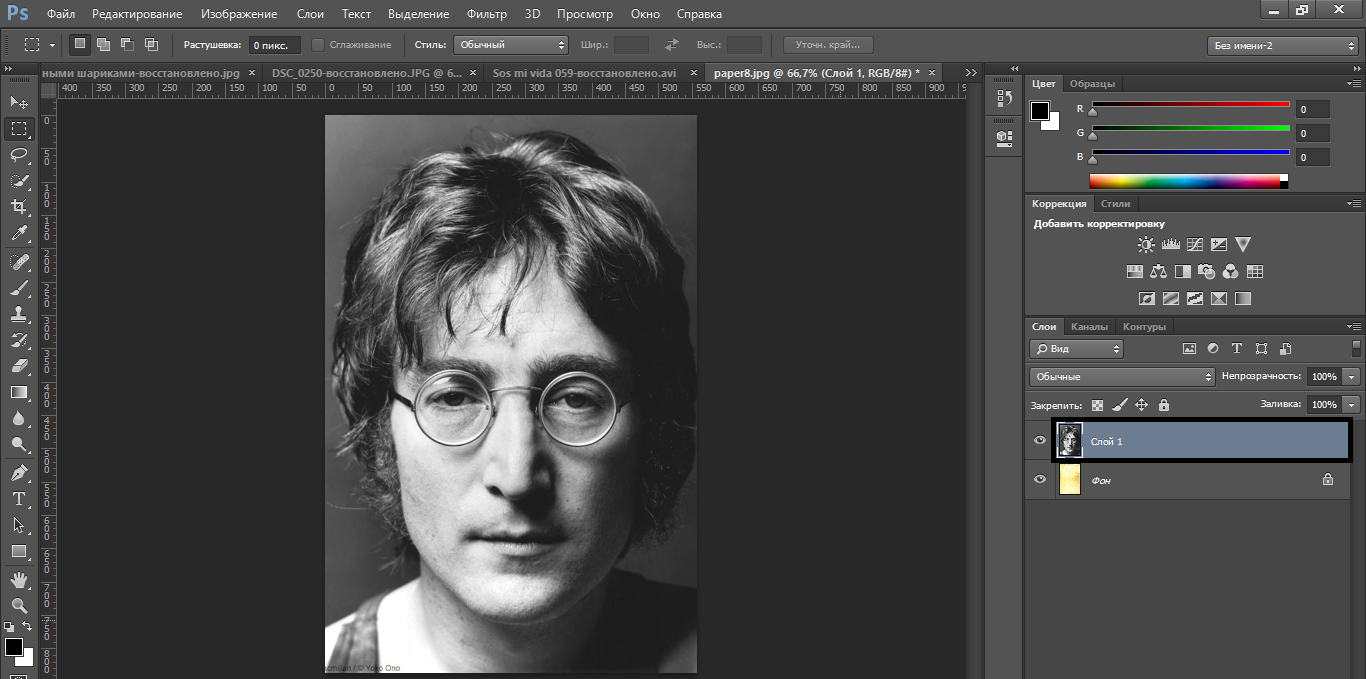The height and width of the screenshot is (679, 1366).
Task: Select the Crop tool
Action: coord(19,207)
